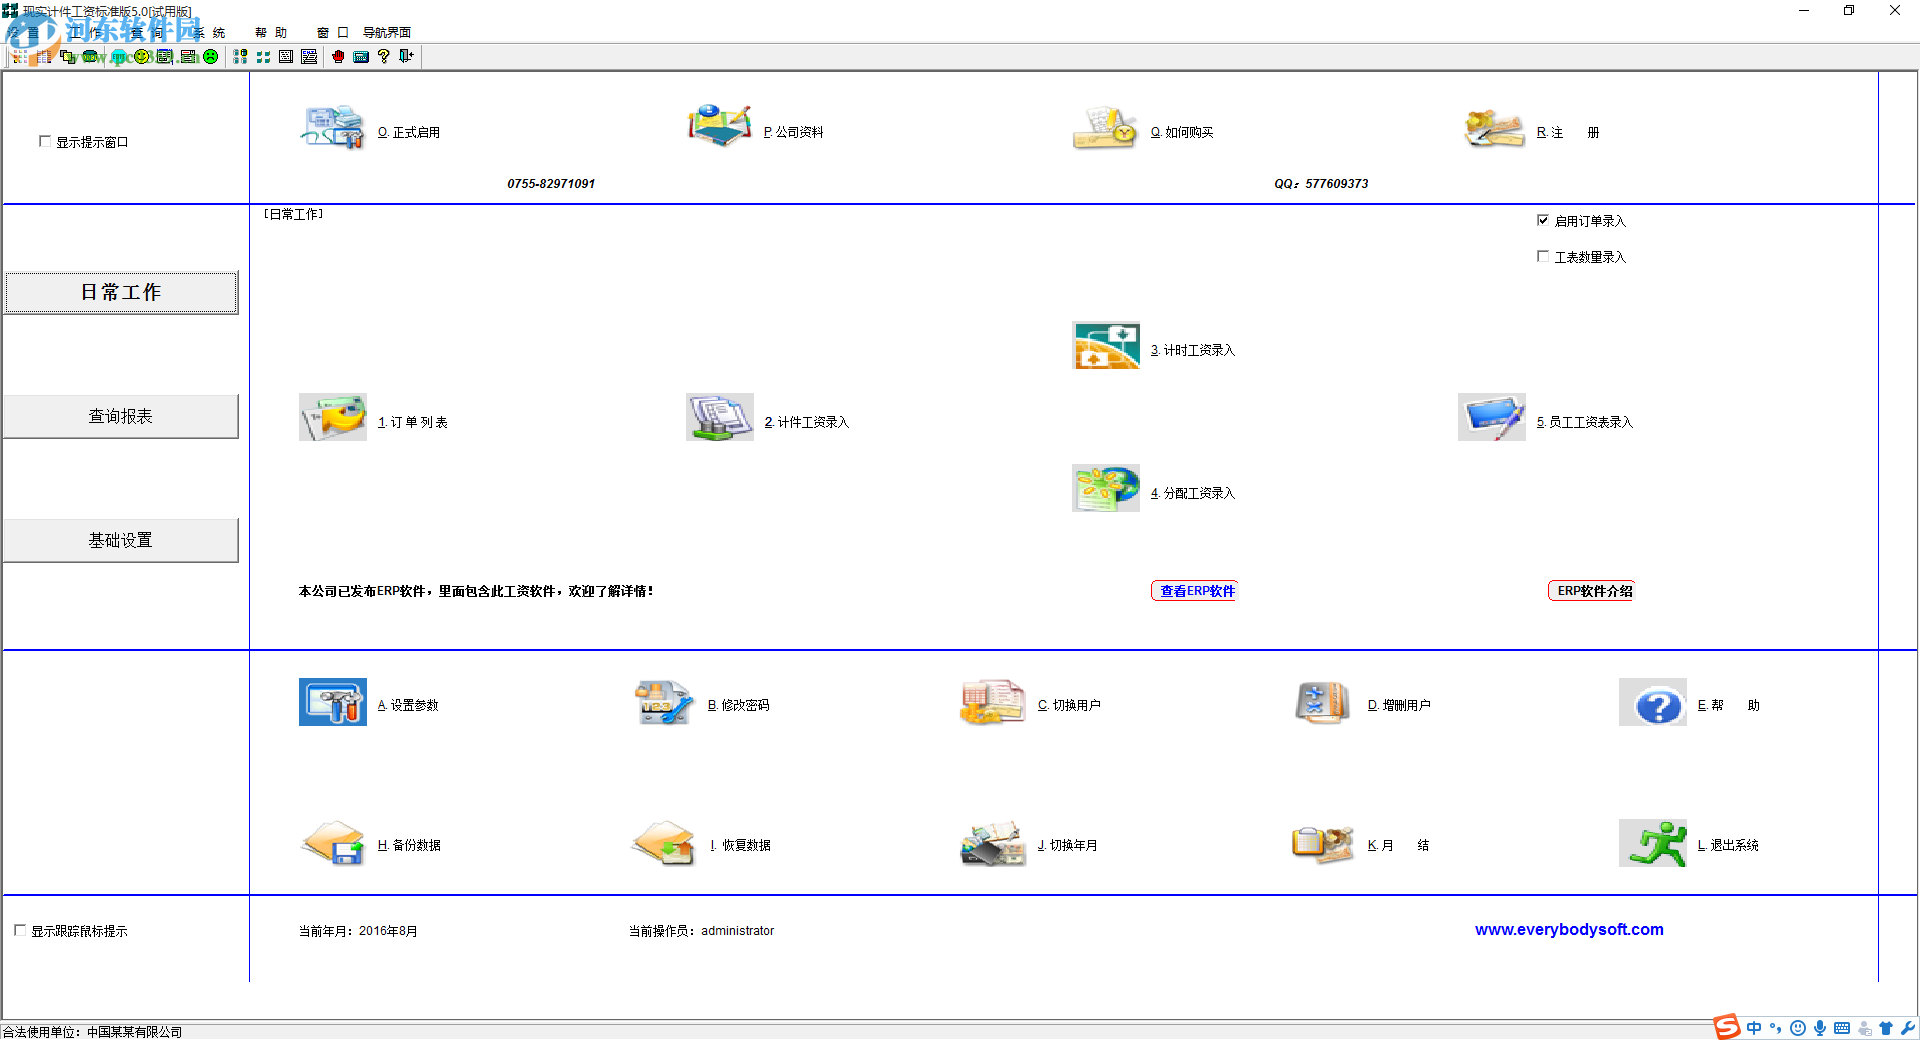
Task: Click the 如何购买 icon
Action: pyautogui.click(x=1105, y=128)
